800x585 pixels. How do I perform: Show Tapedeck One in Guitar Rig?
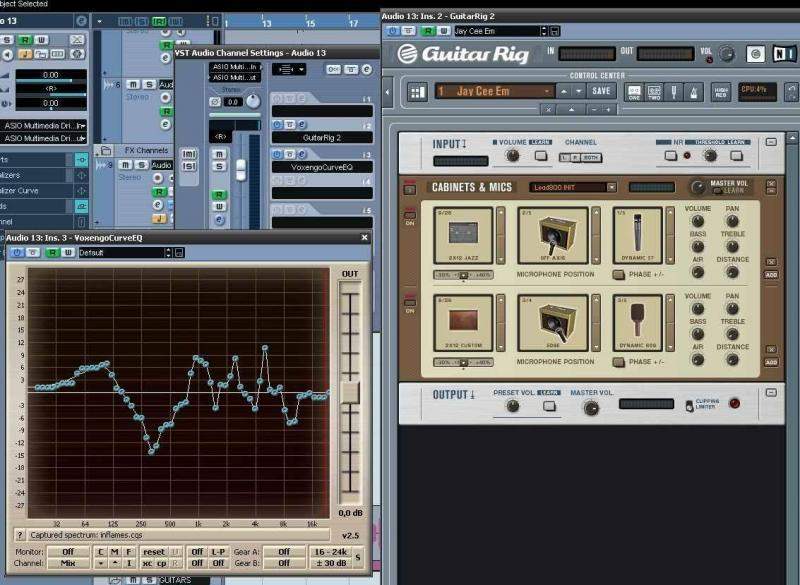pos(634,92)
